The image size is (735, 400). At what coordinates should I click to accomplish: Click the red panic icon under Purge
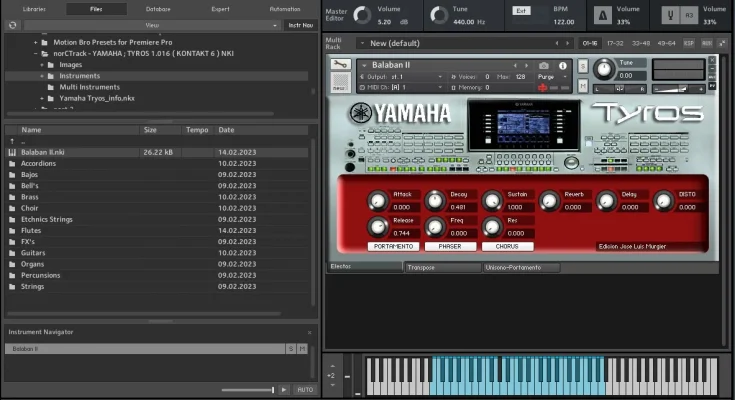543,88
